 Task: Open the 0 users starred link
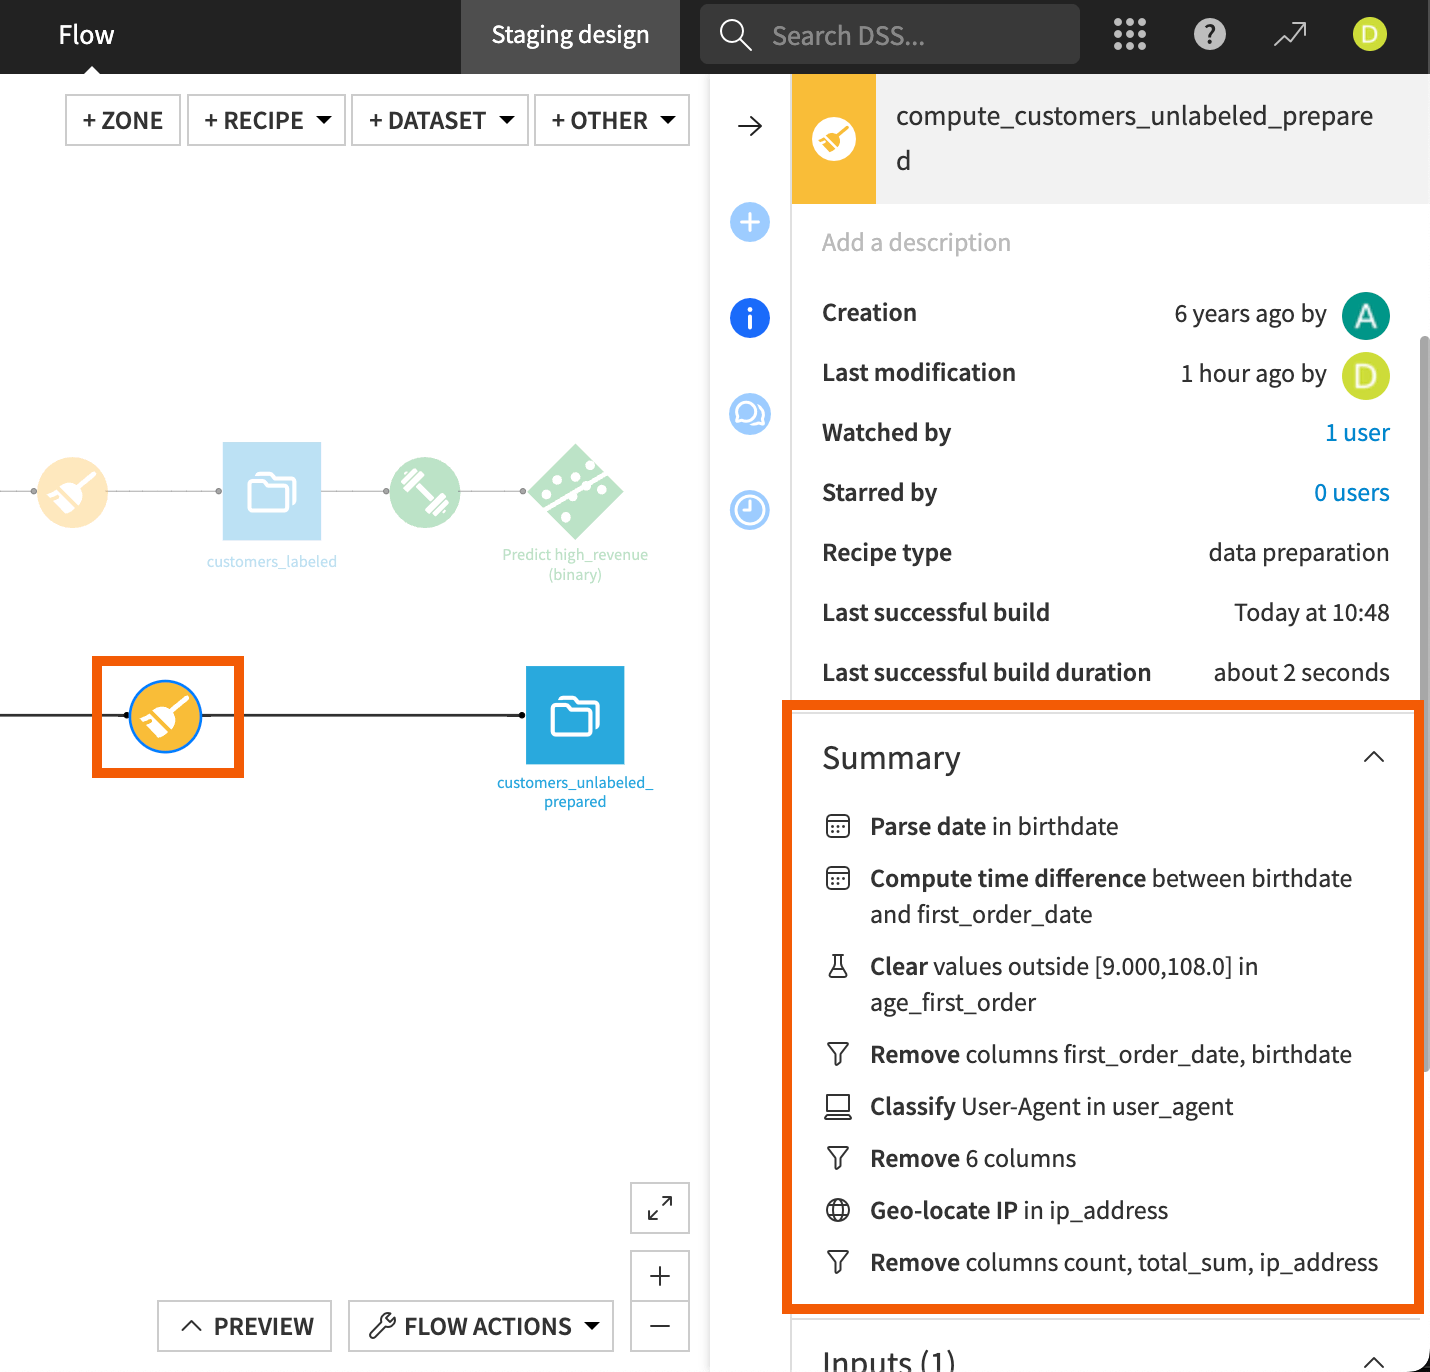click(x=1351, y=493)
